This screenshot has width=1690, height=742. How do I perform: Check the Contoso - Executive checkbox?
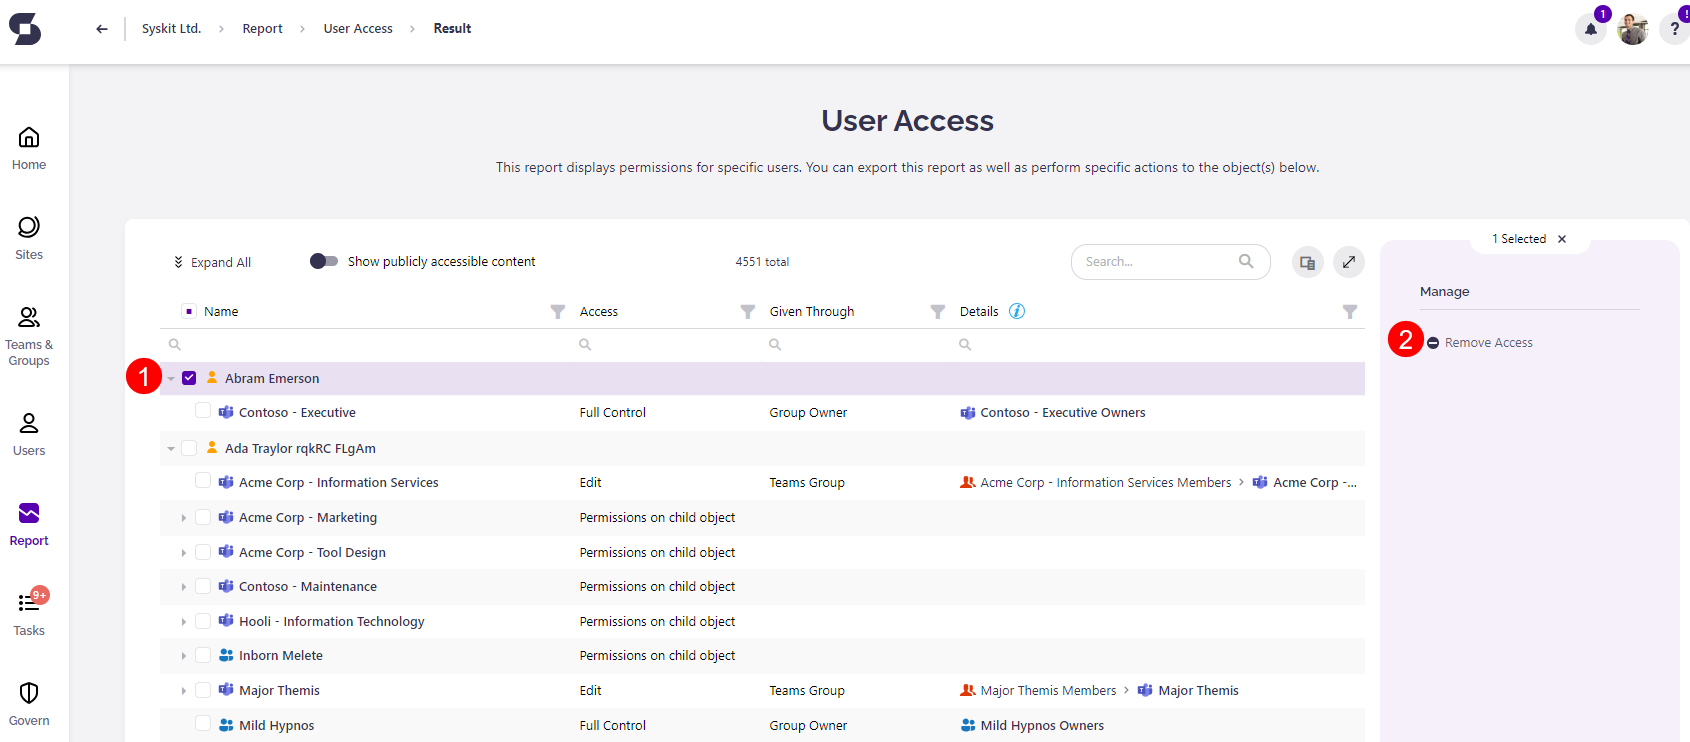[x=203, y=411]
